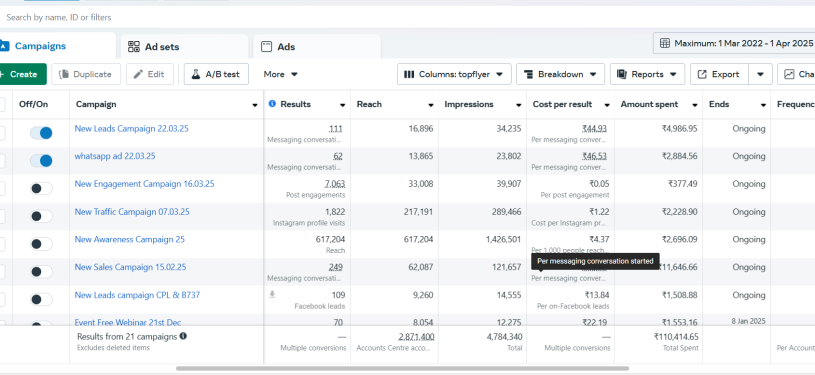Viewport: 815px width, 375px height.
Task: Click the Export button
Action: [719, 74]
